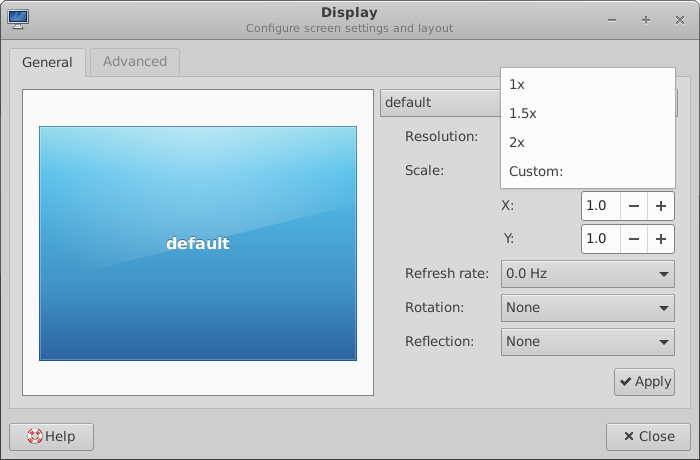Expand the Rotation dropdown
Viewport: 700px width, 460px height.
click(x=587, y=308)
